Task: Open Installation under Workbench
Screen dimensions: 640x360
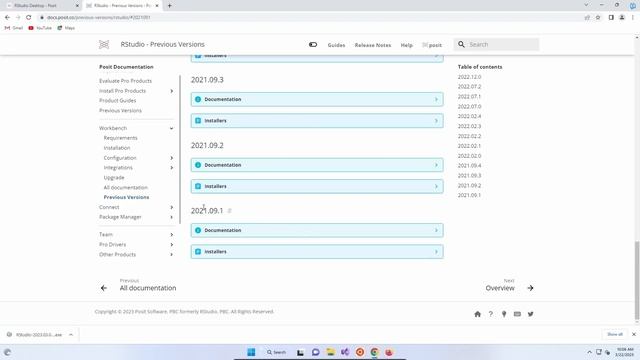Action: [x=117, y=148]
